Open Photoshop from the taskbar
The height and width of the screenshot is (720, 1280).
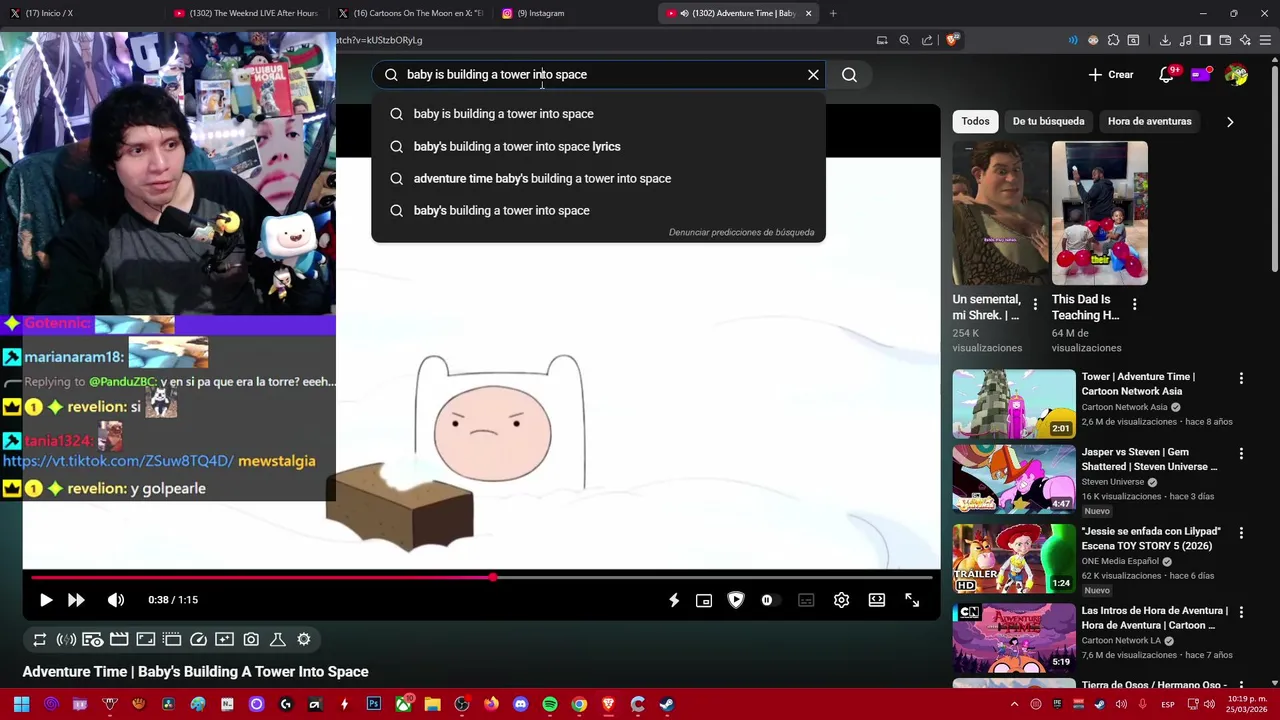374,704
